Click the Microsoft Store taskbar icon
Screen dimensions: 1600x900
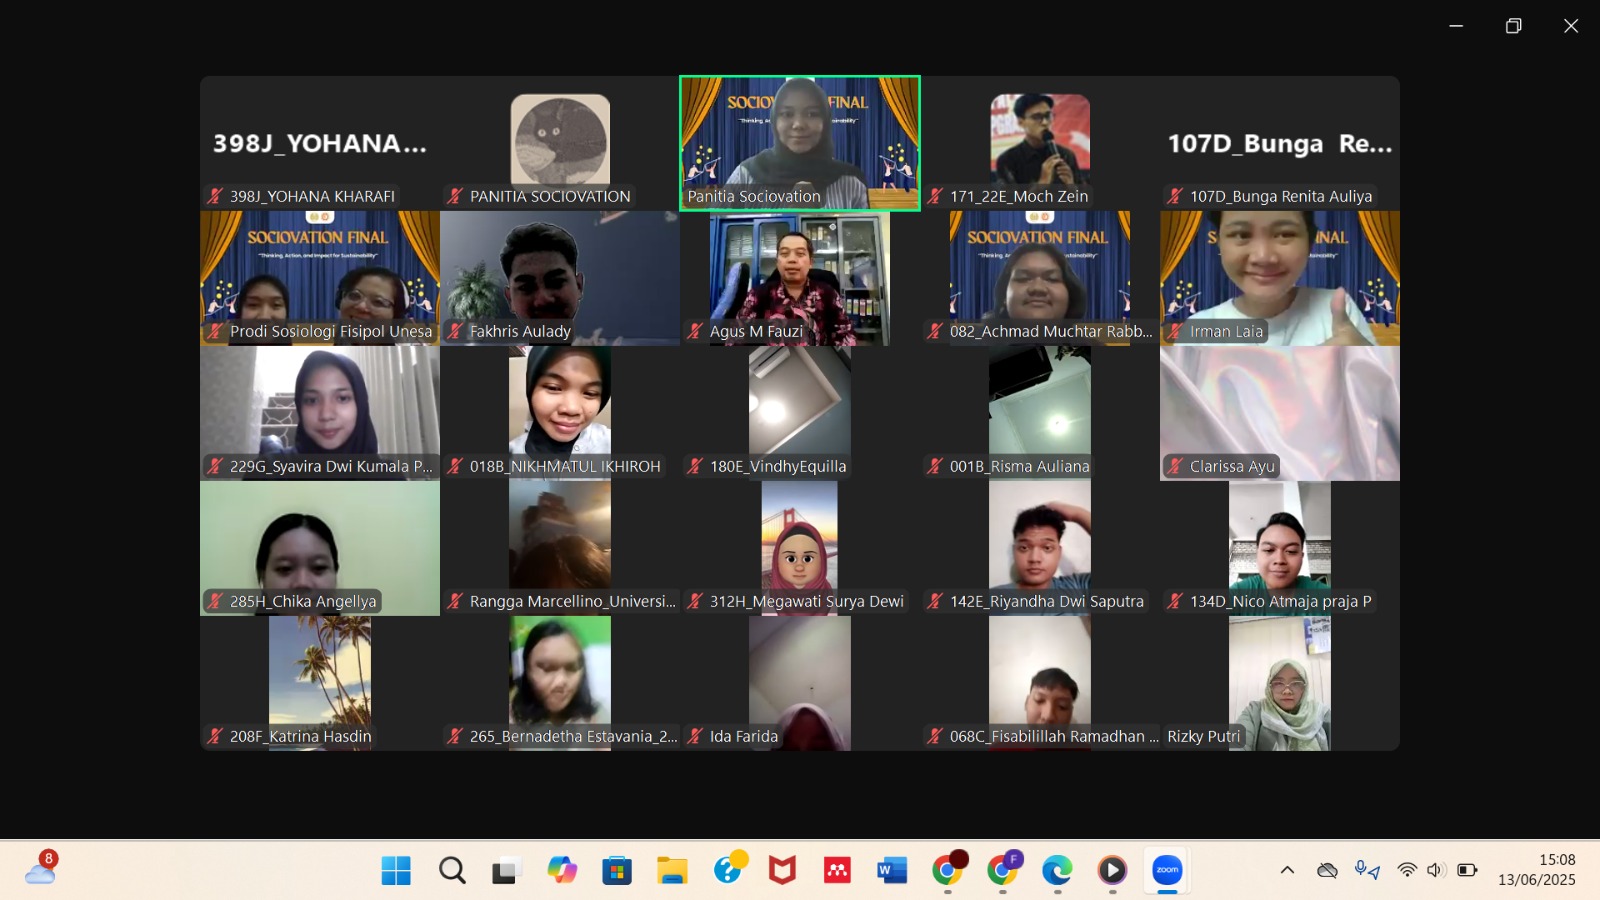[x=617, y=870]
